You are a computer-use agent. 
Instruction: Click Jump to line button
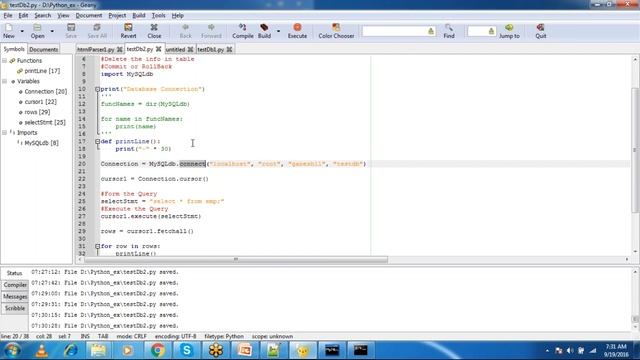(x=509, y=31)
